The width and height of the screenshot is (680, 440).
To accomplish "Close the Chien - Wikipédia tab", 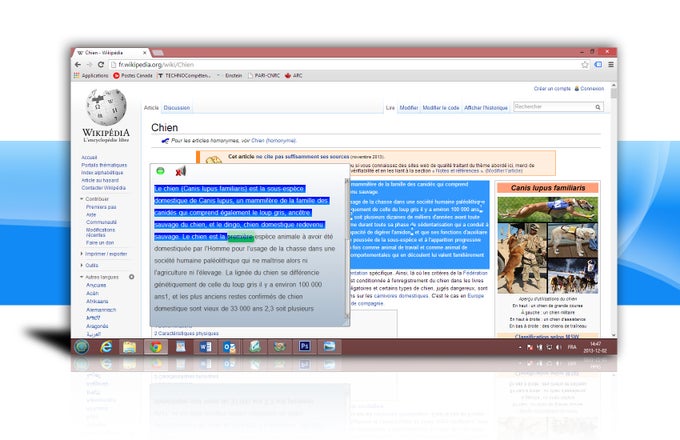I will point(145,53).
